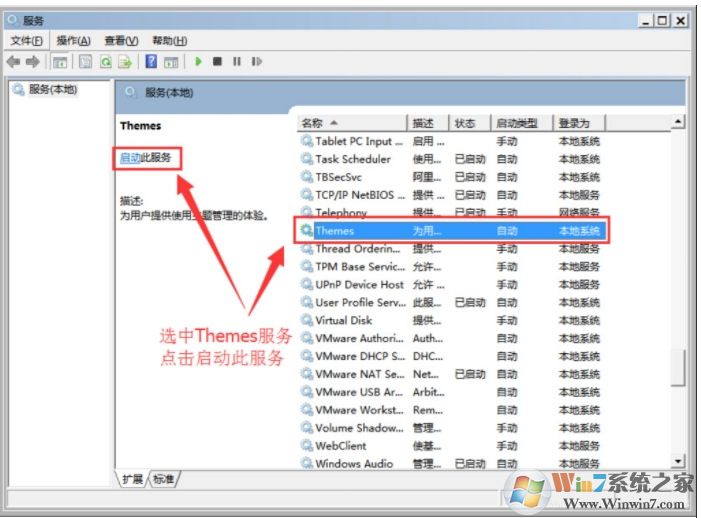Click the Refresh toolbar icon
The height and width of the screenshot is (518, 701).
click(106, 62)
